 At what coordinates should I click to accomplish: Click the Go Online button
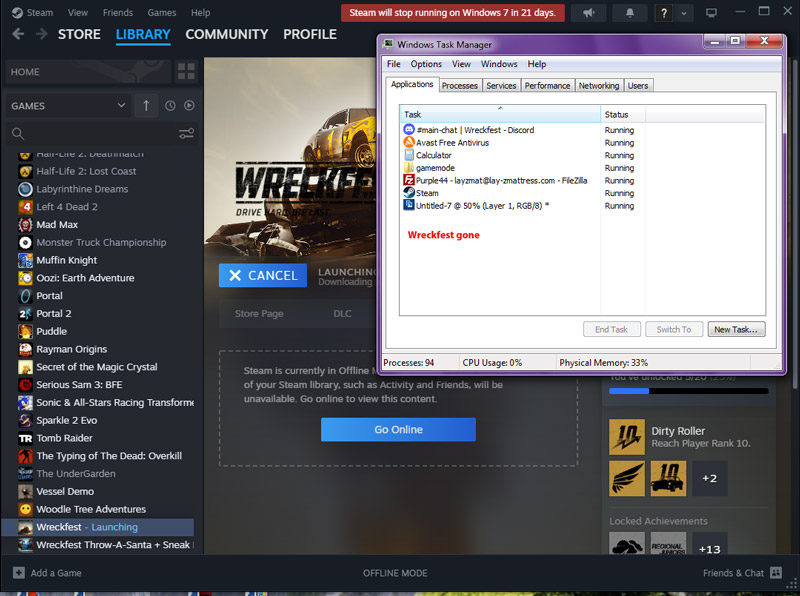398,430
